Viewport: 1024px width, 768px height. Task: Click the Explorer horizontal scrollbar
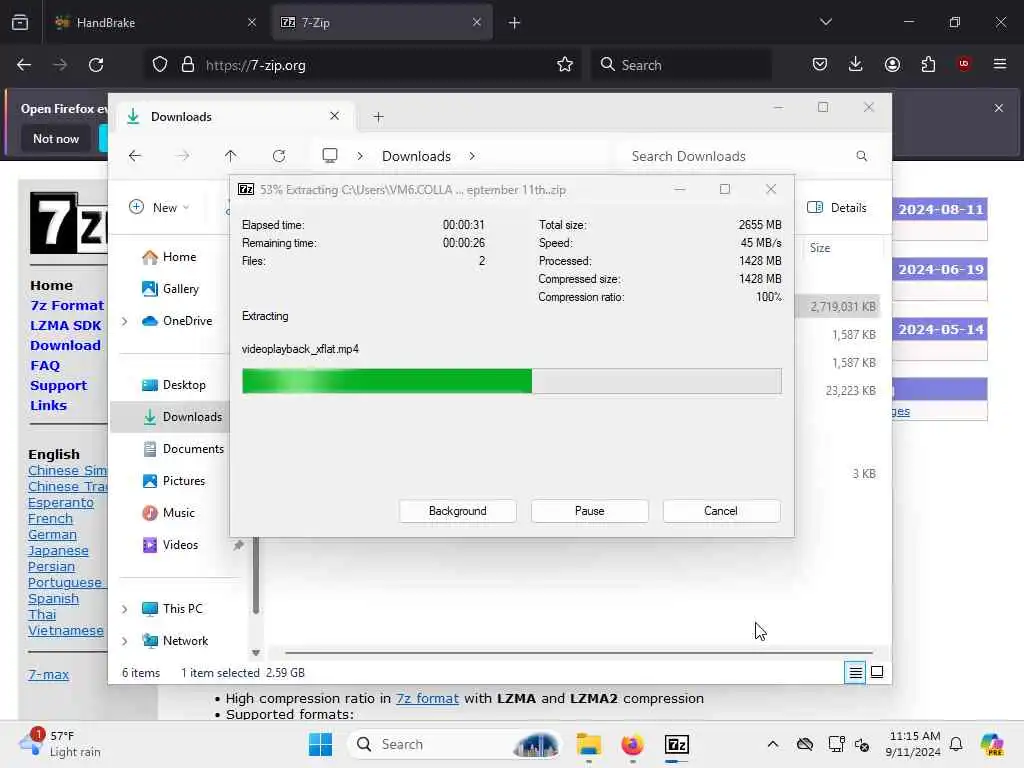coord(579,652)
